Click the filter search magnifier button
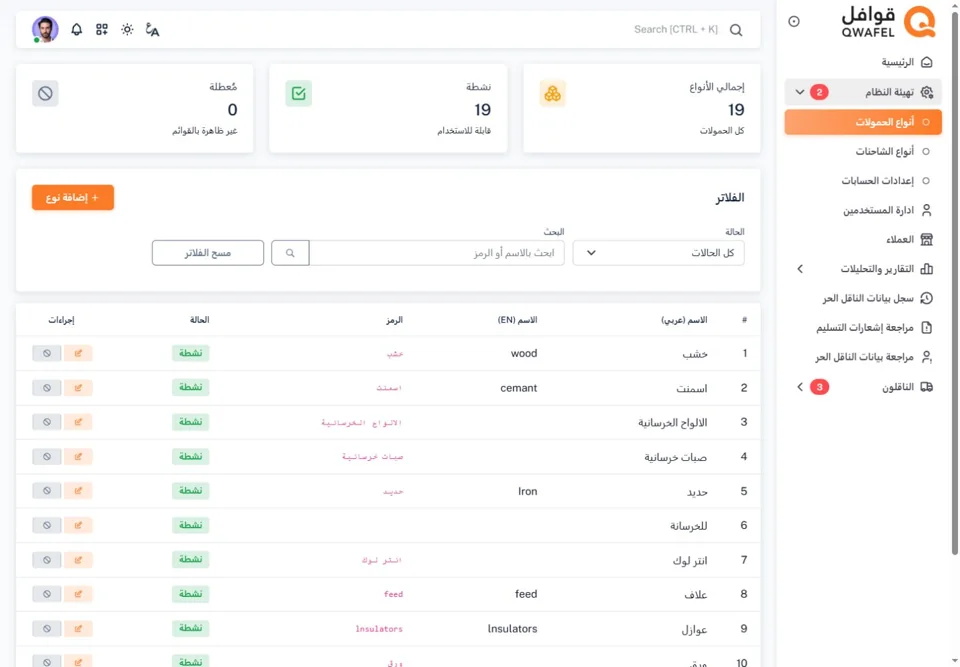 pyautogui.click(x=290, y=253)
